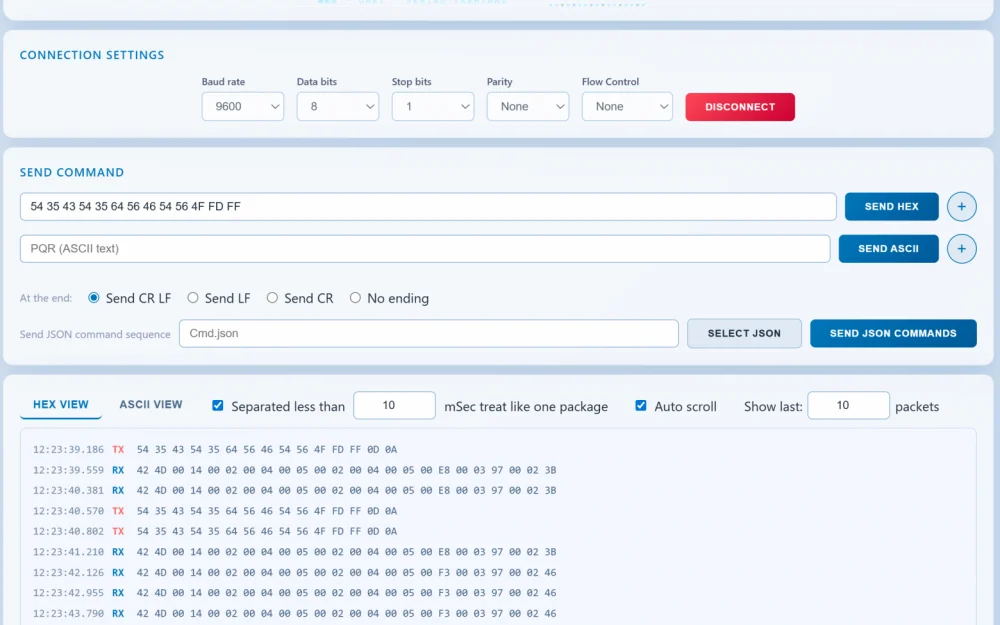
Task: Click the Send Hex button
Action: click(x=892, y=207)
